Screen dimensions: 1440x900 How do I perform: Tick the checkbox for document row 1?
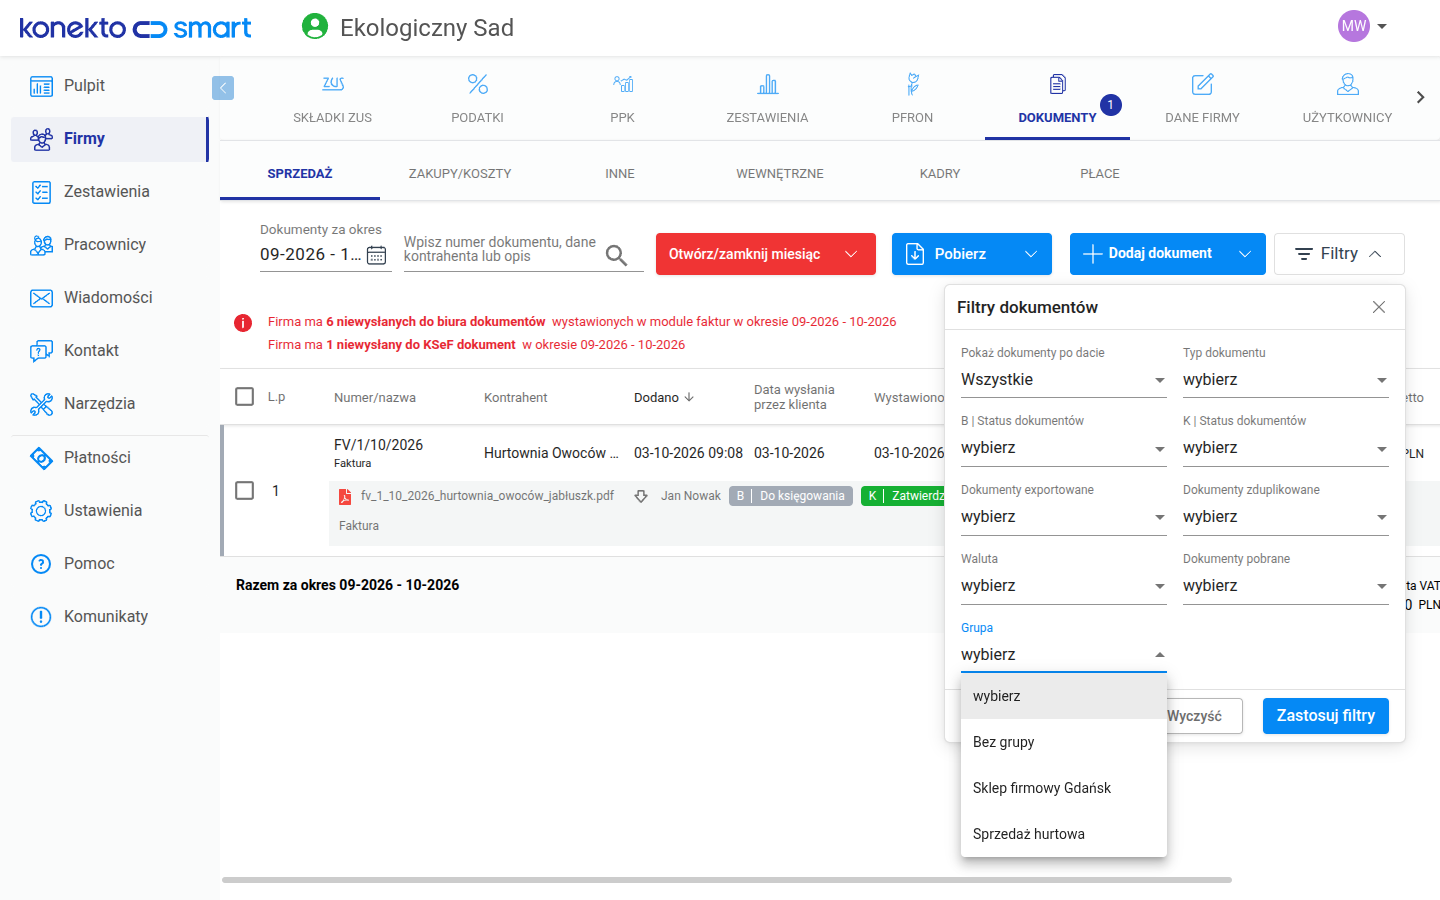[244, 490]
